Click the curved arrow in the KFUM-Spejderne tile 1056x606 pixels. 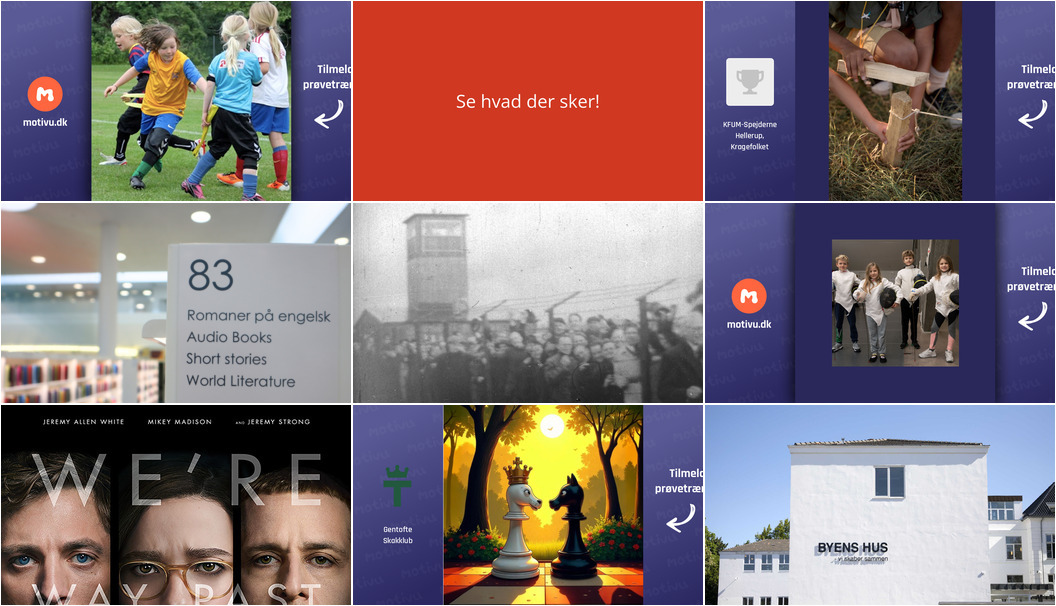pos(1033,114)
